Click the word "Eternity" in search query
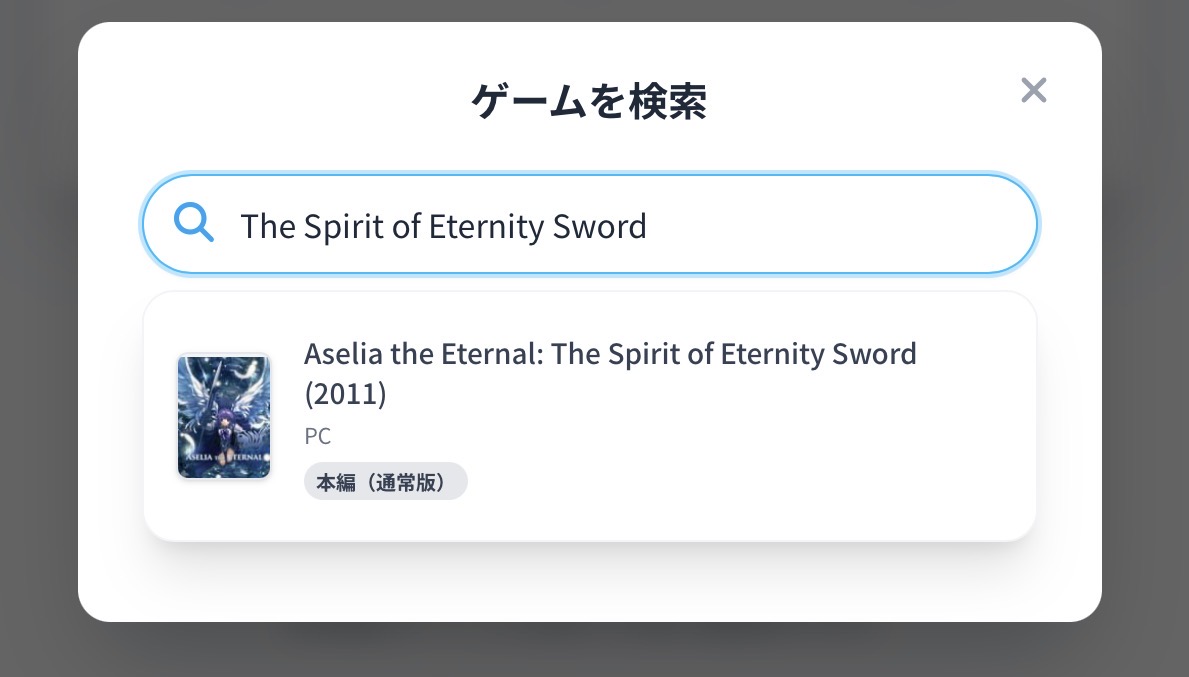1189x677 pixels. pos(488,226)
